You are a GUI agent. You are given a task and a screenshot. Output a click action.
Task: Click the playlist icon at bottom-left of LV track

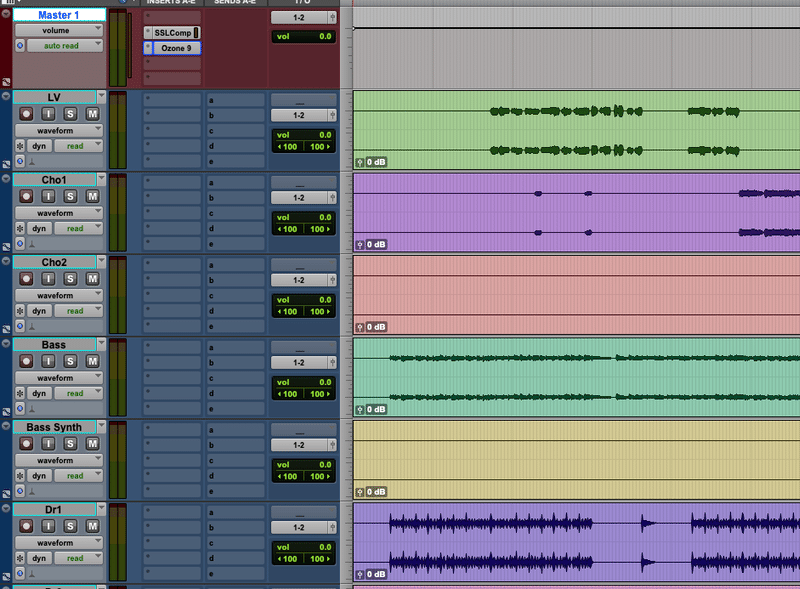pyautogui.click(x=6, y=164)
